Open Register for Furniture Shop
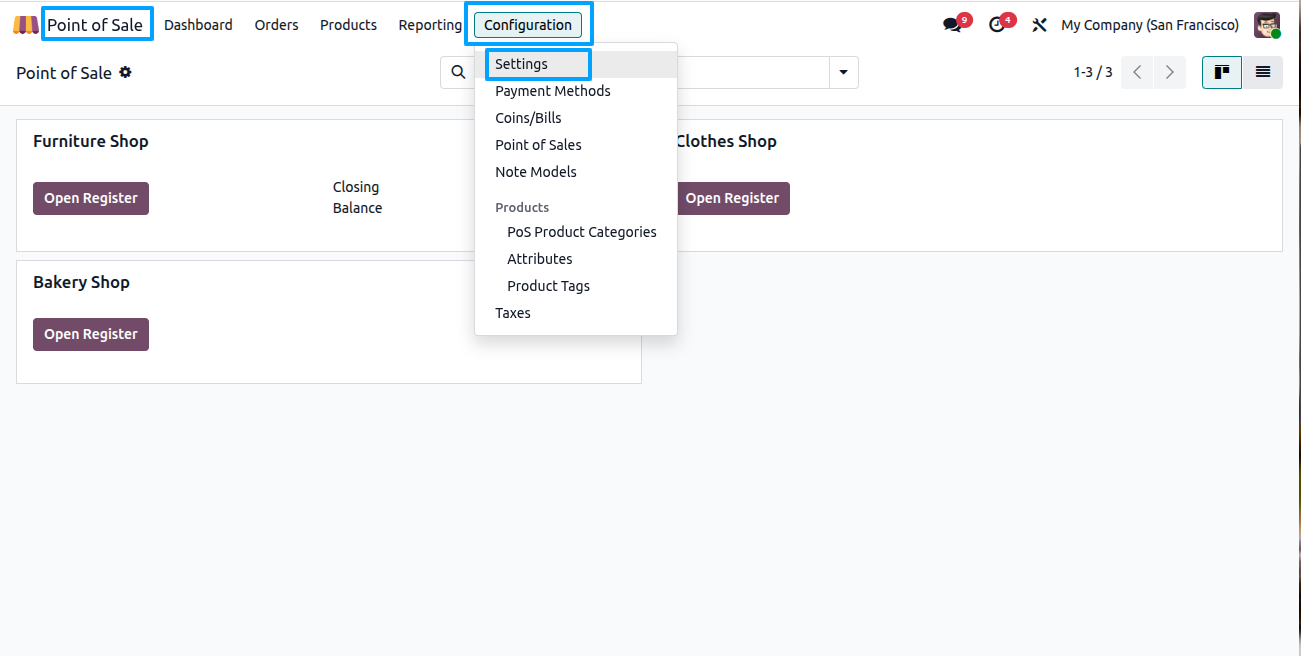Screen dimensions: 1301x656 (x=91, y=198)
